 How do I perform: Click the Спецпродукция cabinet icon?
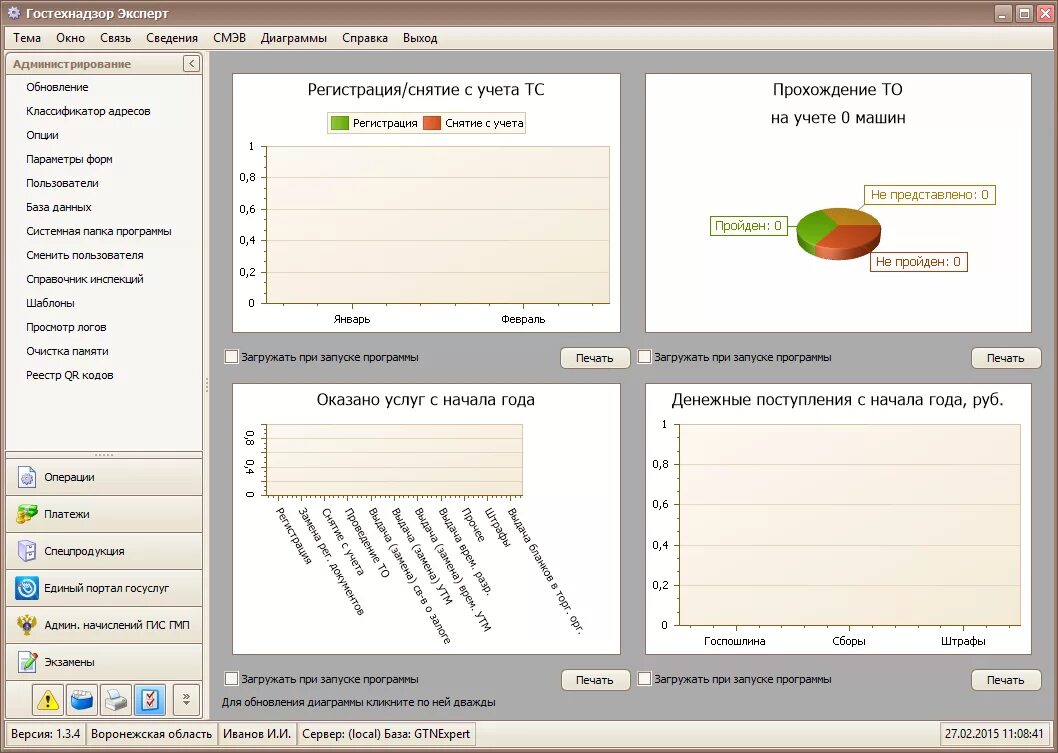tap(27, 551)
